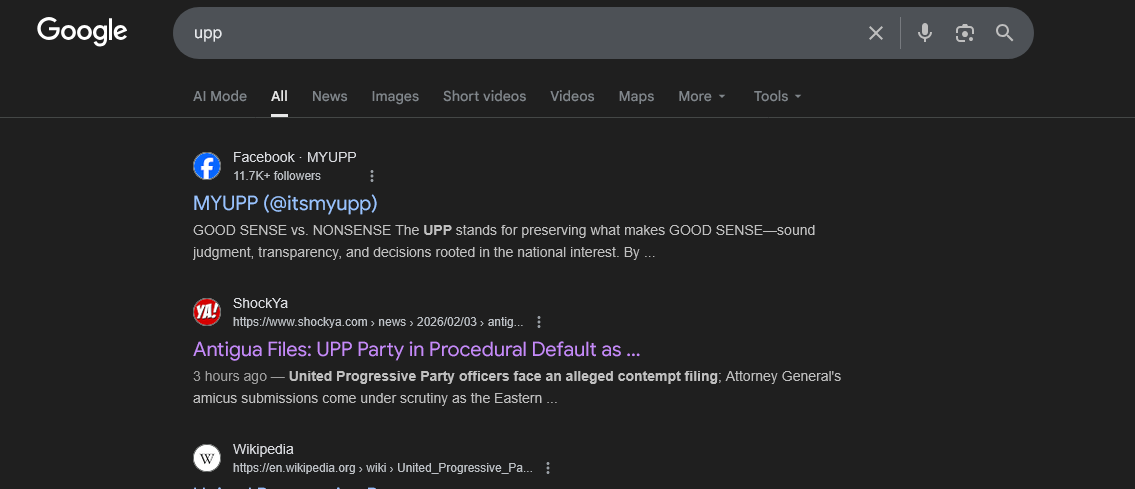Viewport: 1135px width, 489px height.
Task: Select the Short videos tab
Action: pos(484,96)
